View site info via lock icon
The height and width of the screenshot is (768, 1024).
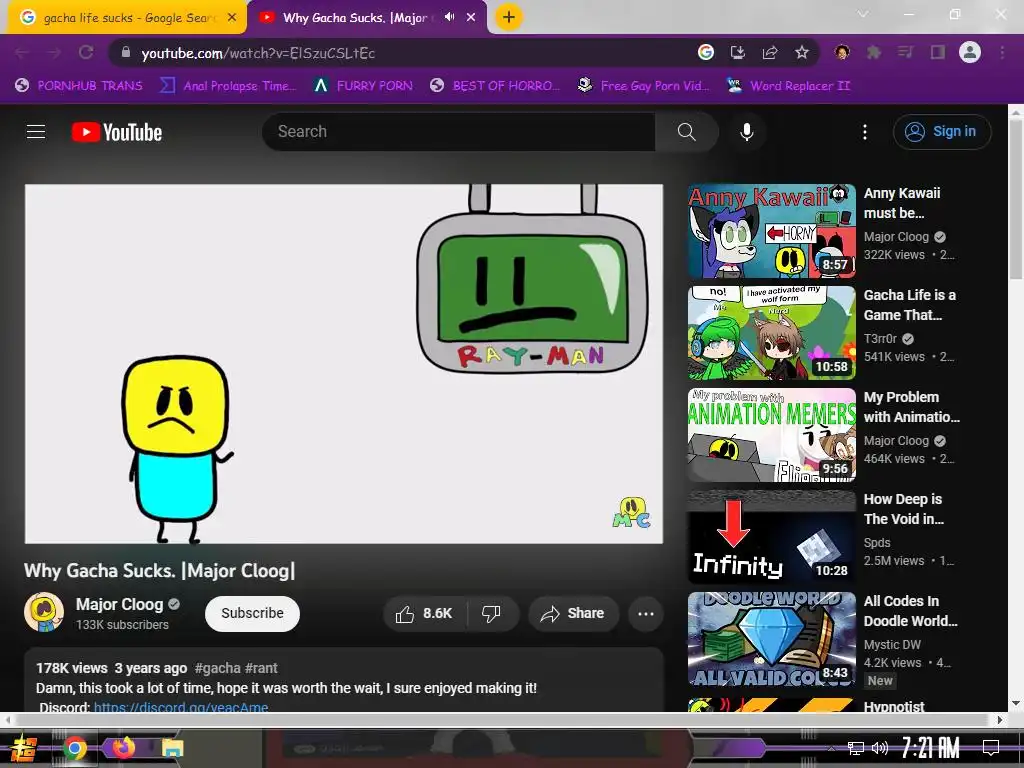pyautogui.click(x=126, y=53)
